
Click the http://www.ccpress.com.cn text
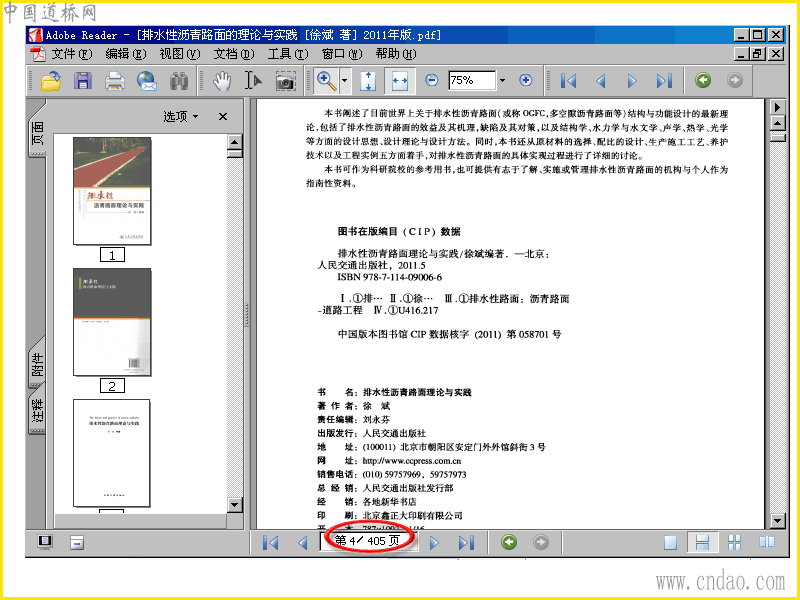[x=412, y=461]
